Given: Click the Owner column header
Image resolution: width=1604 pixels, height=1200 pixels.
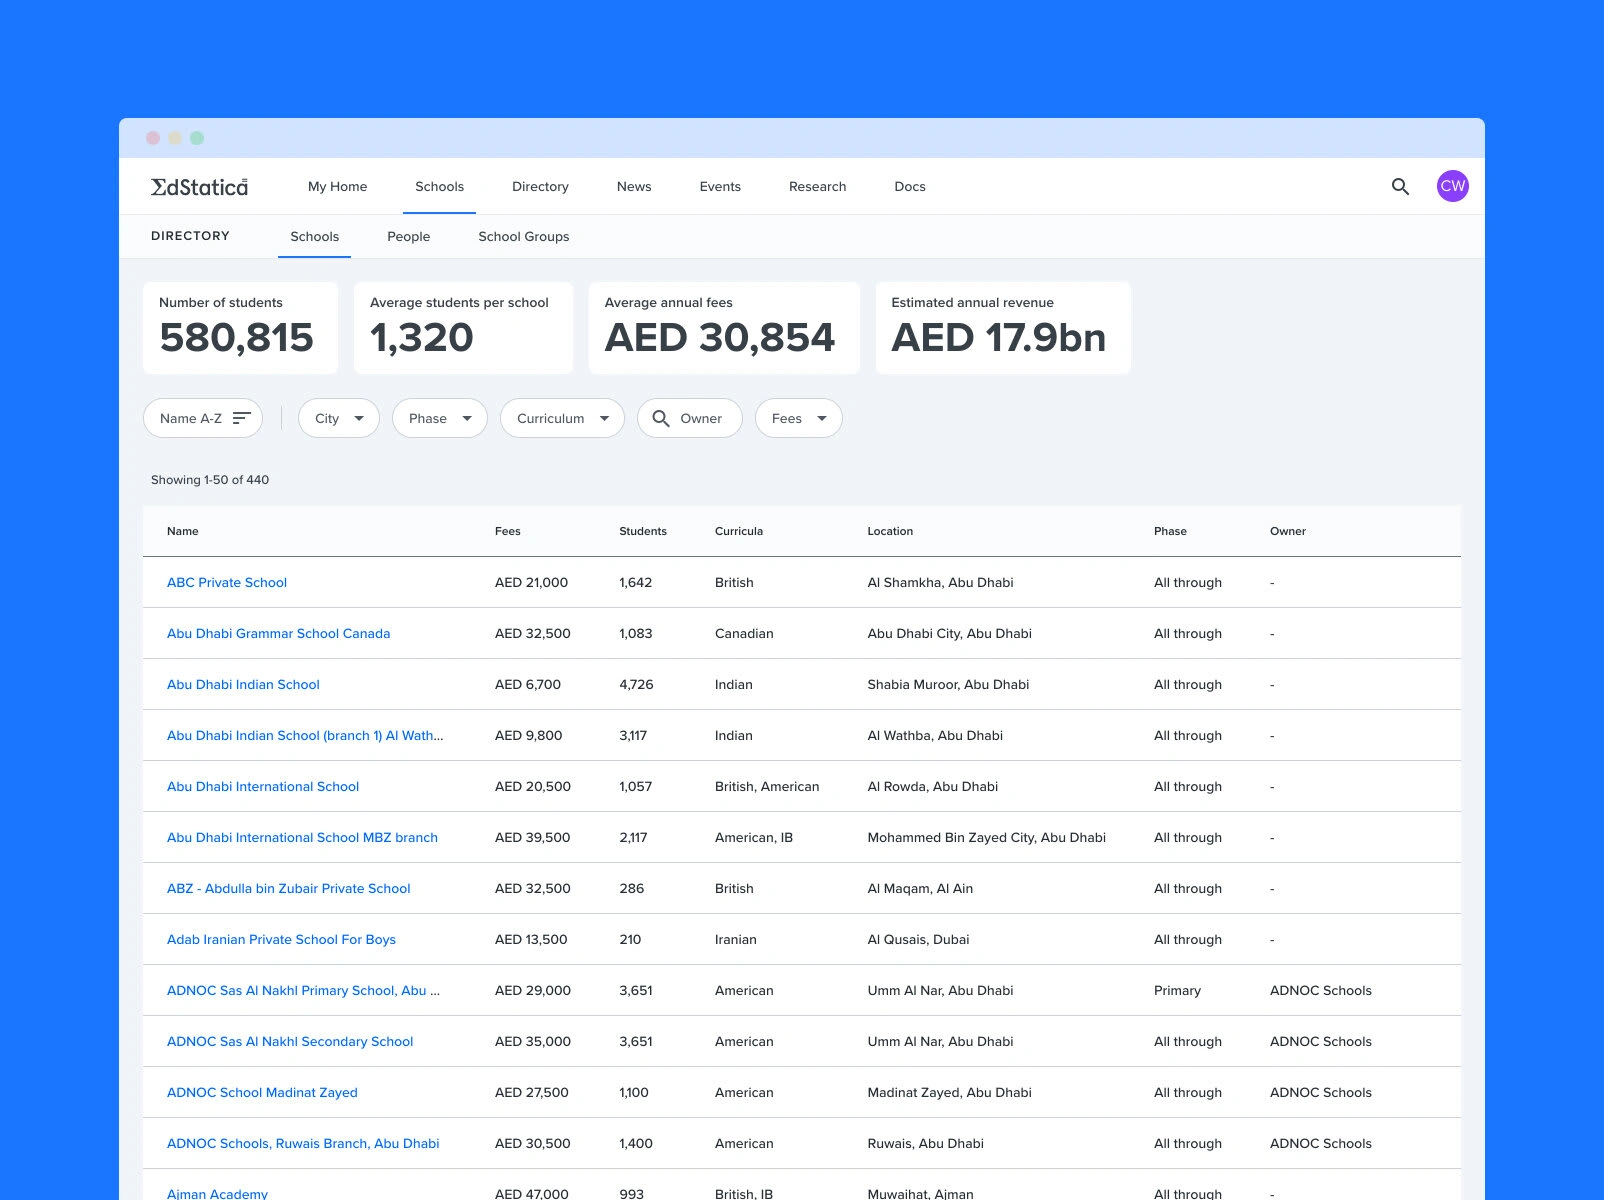Looking at the screenshot, I should 1288,531.
